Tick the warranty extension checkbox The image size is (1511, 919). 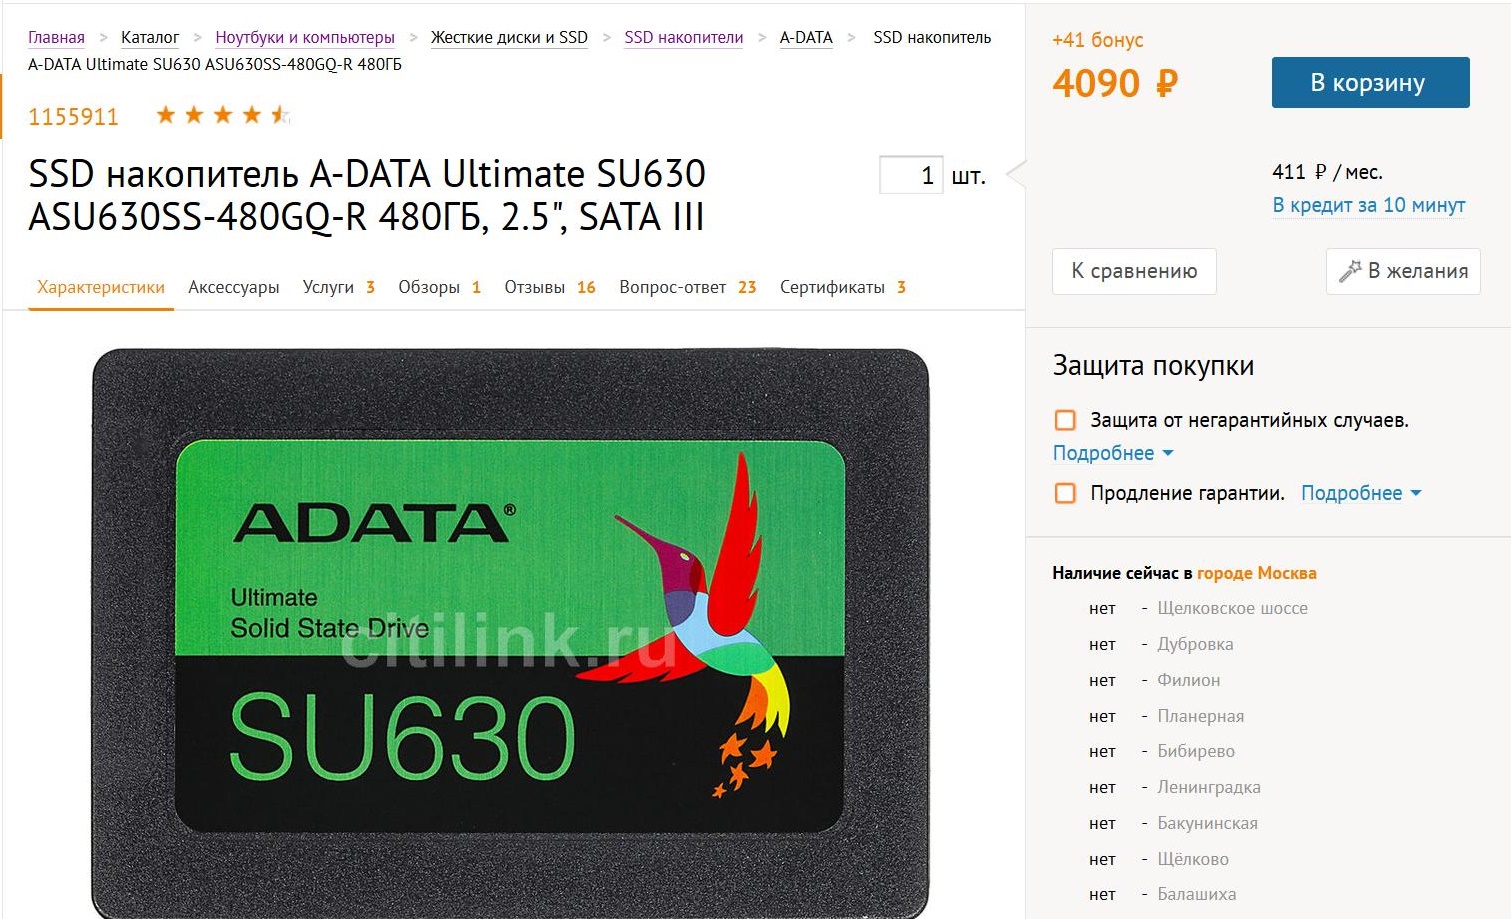(x=1065, y=493)
